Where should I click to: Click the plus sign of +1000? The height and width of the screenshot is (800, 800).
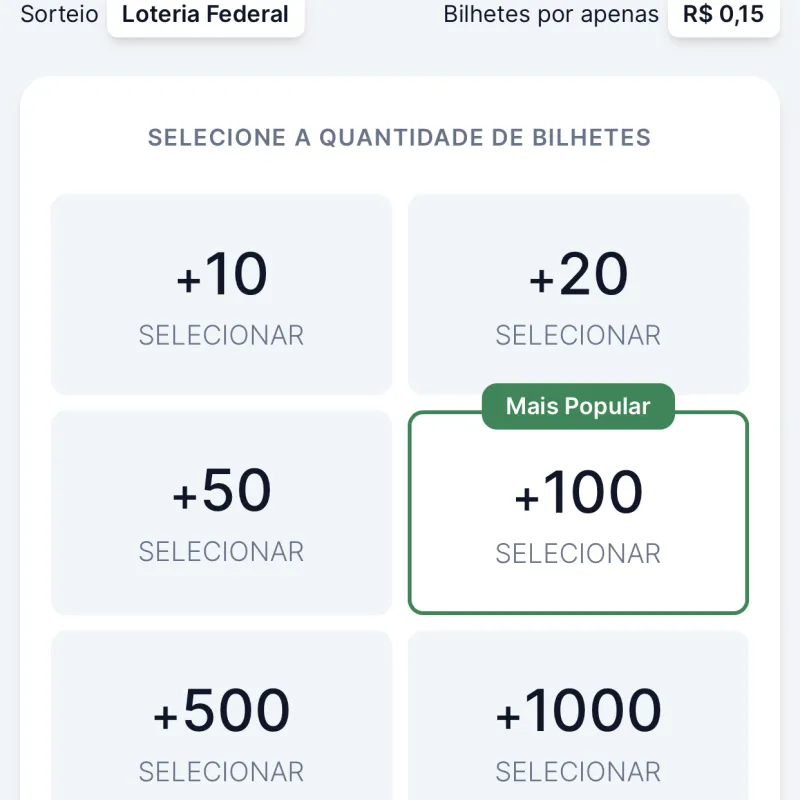pyautogui.click(x=509, y=716)
